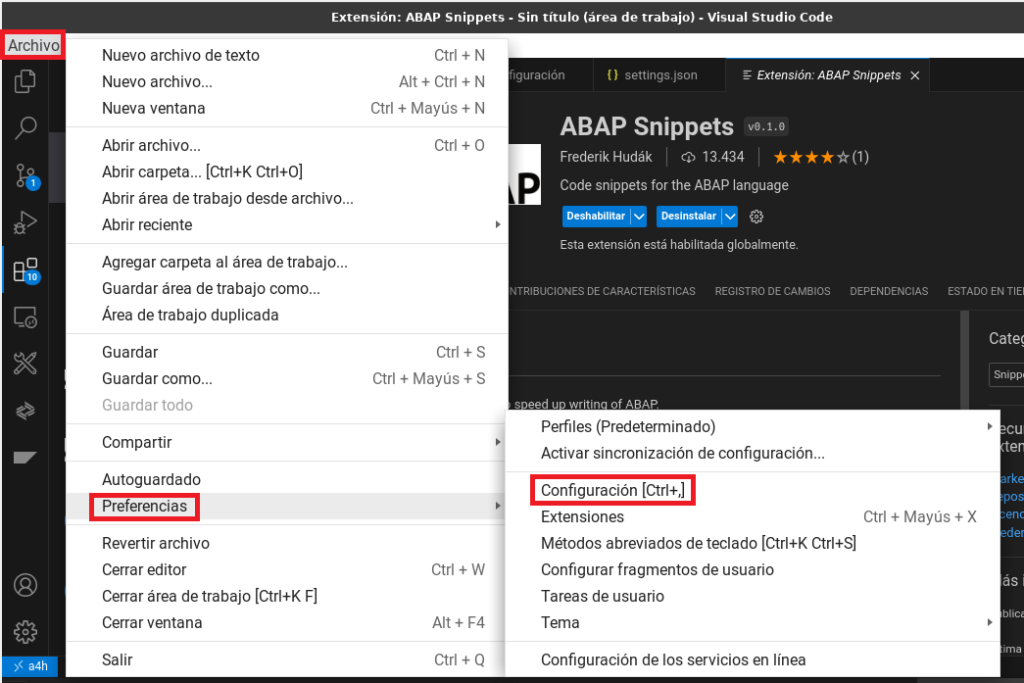Expand the Tema submenu
This screenshot has height=683, width=1024.
tap(753, 623)
